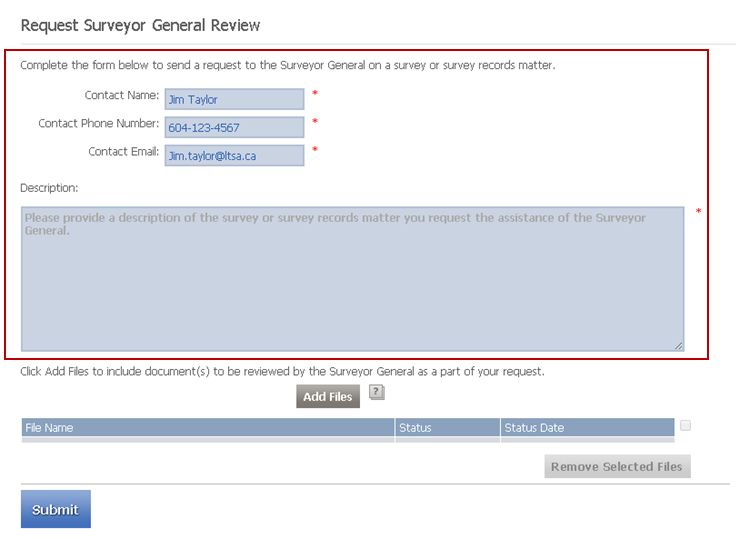The image size is (736, 539).
Task: Click the Contact Name label
Action: 122,95
